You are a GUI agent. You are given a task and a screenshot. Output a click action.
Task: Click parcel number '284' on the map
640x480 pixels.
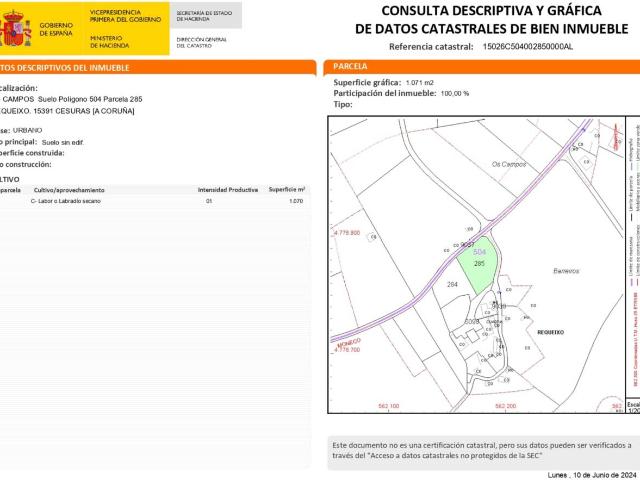452,284
